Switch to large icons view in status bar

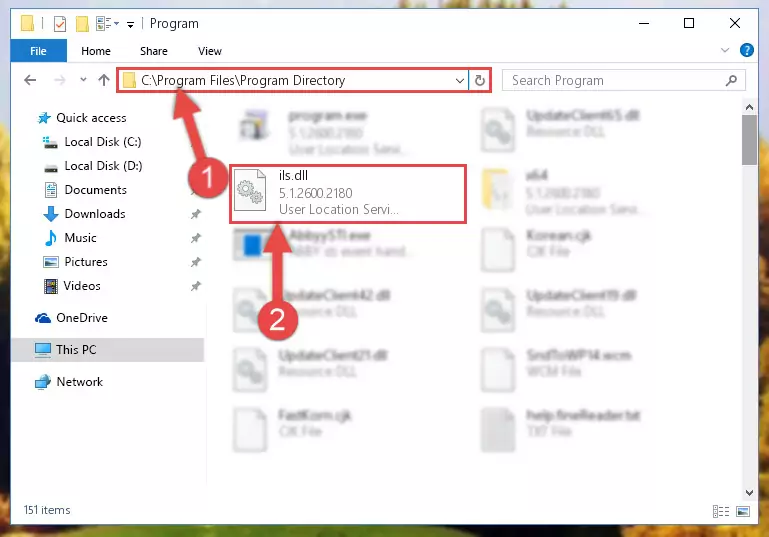click(x=743, y=511)
